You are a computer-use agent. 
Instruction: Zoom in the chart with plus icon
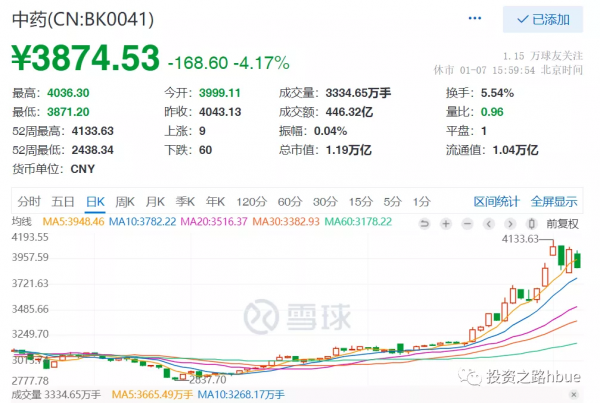tap(446, 224)
